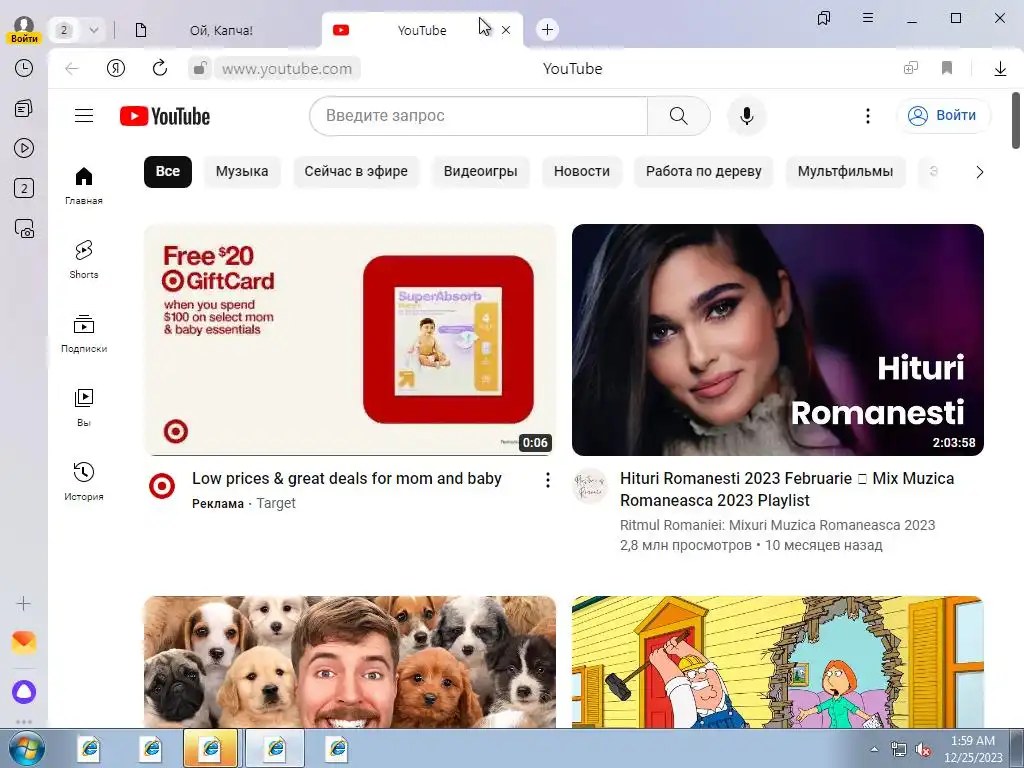Click the YouTube search input field
1024x768 pixels.
(479, 116)
